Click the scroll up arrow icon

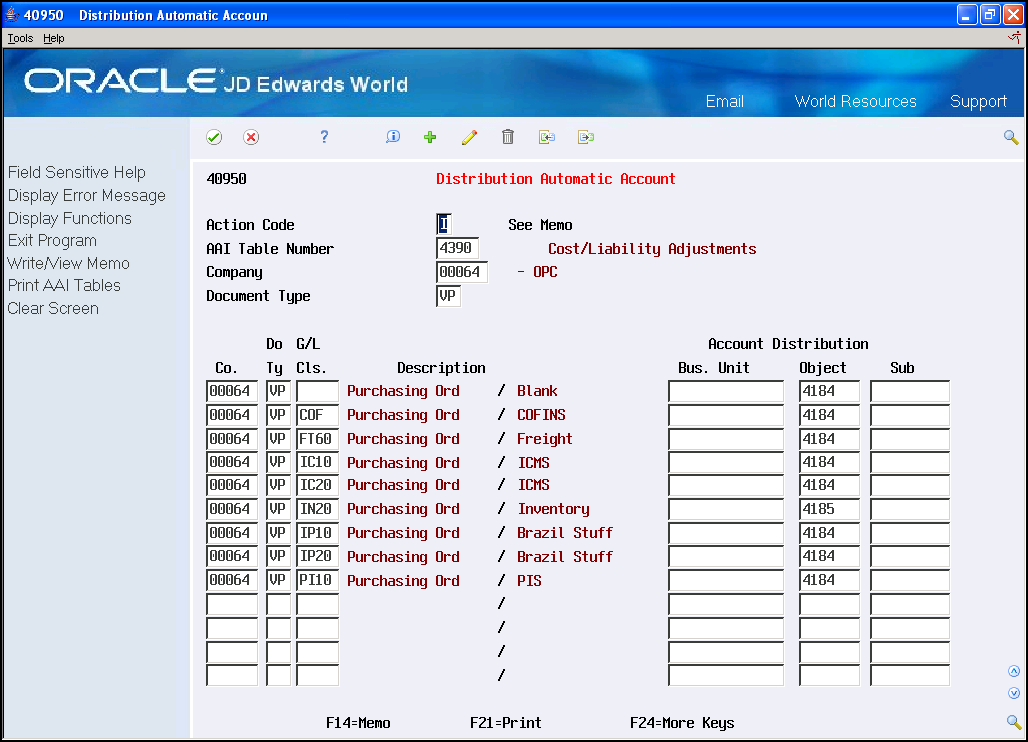click(x=1014, y=671)
